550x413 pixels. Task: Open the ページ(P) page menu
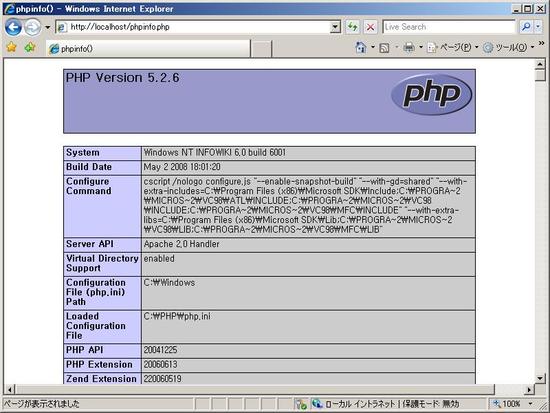(x=452, y=47)
